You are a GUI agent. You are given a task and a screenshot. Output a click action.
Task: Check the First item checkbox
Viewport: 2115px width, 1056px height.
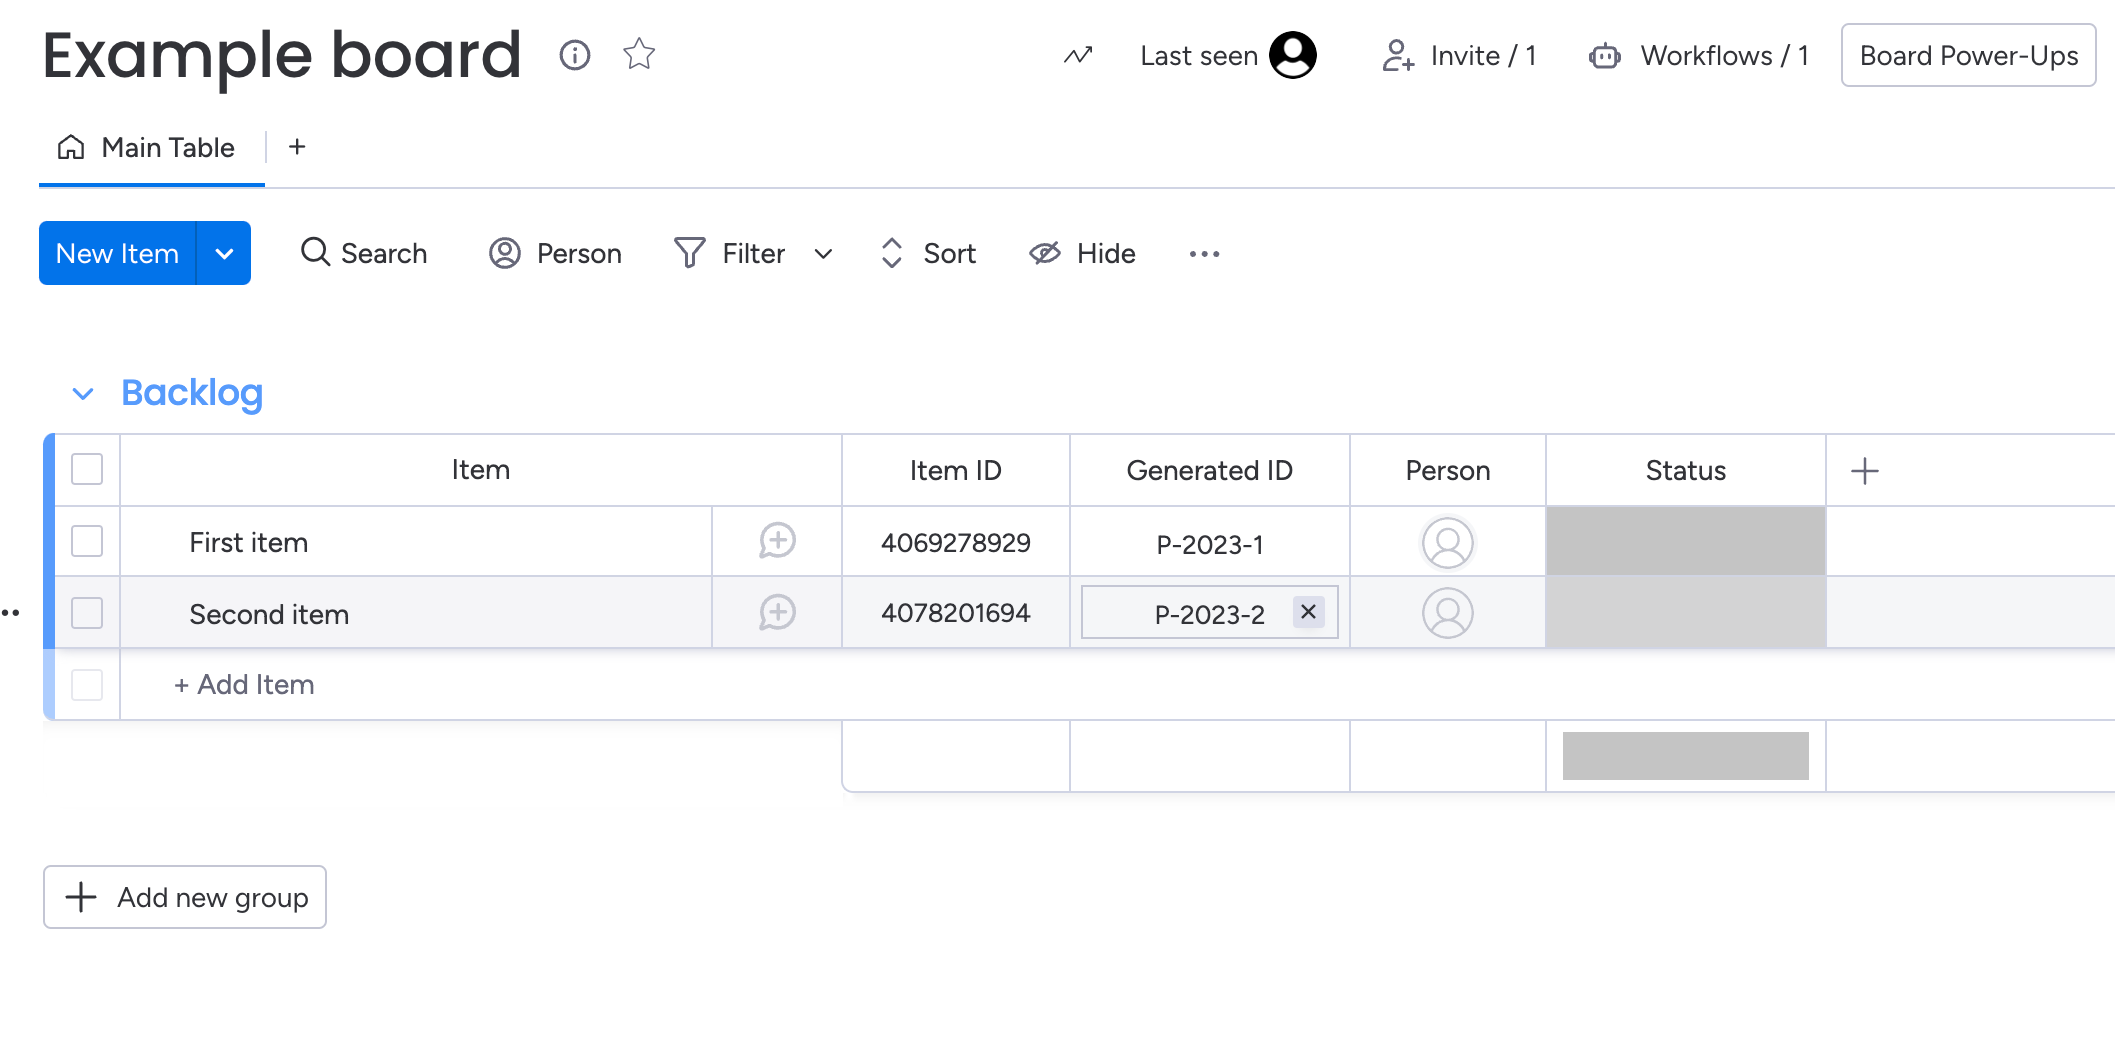(87, 541)
